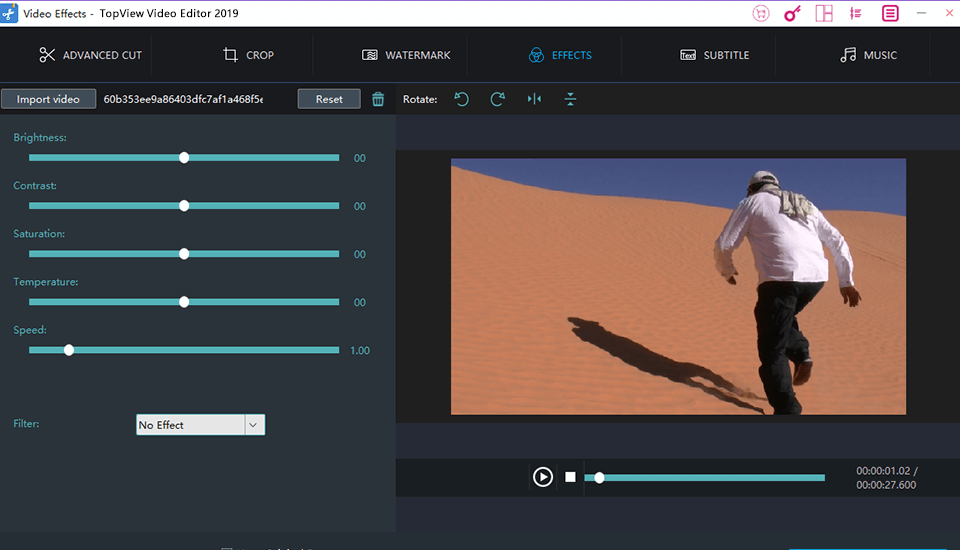This screenshot has height=550, width=960.
Task: Click the Import video button
Action: (48, 99)
